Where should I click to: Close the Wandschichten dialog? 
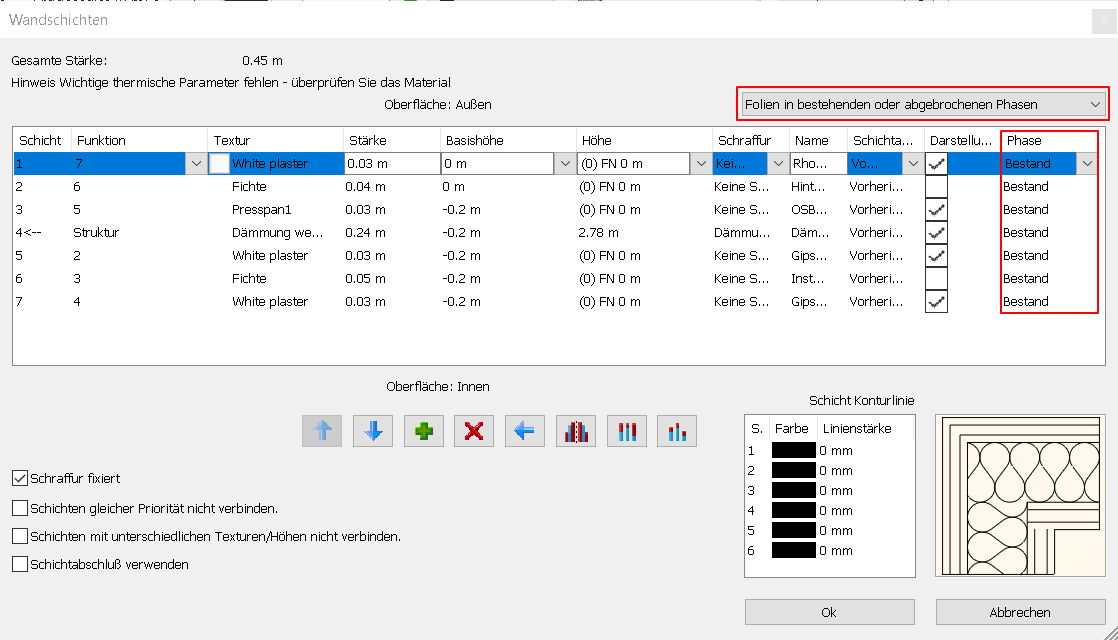1104,21
